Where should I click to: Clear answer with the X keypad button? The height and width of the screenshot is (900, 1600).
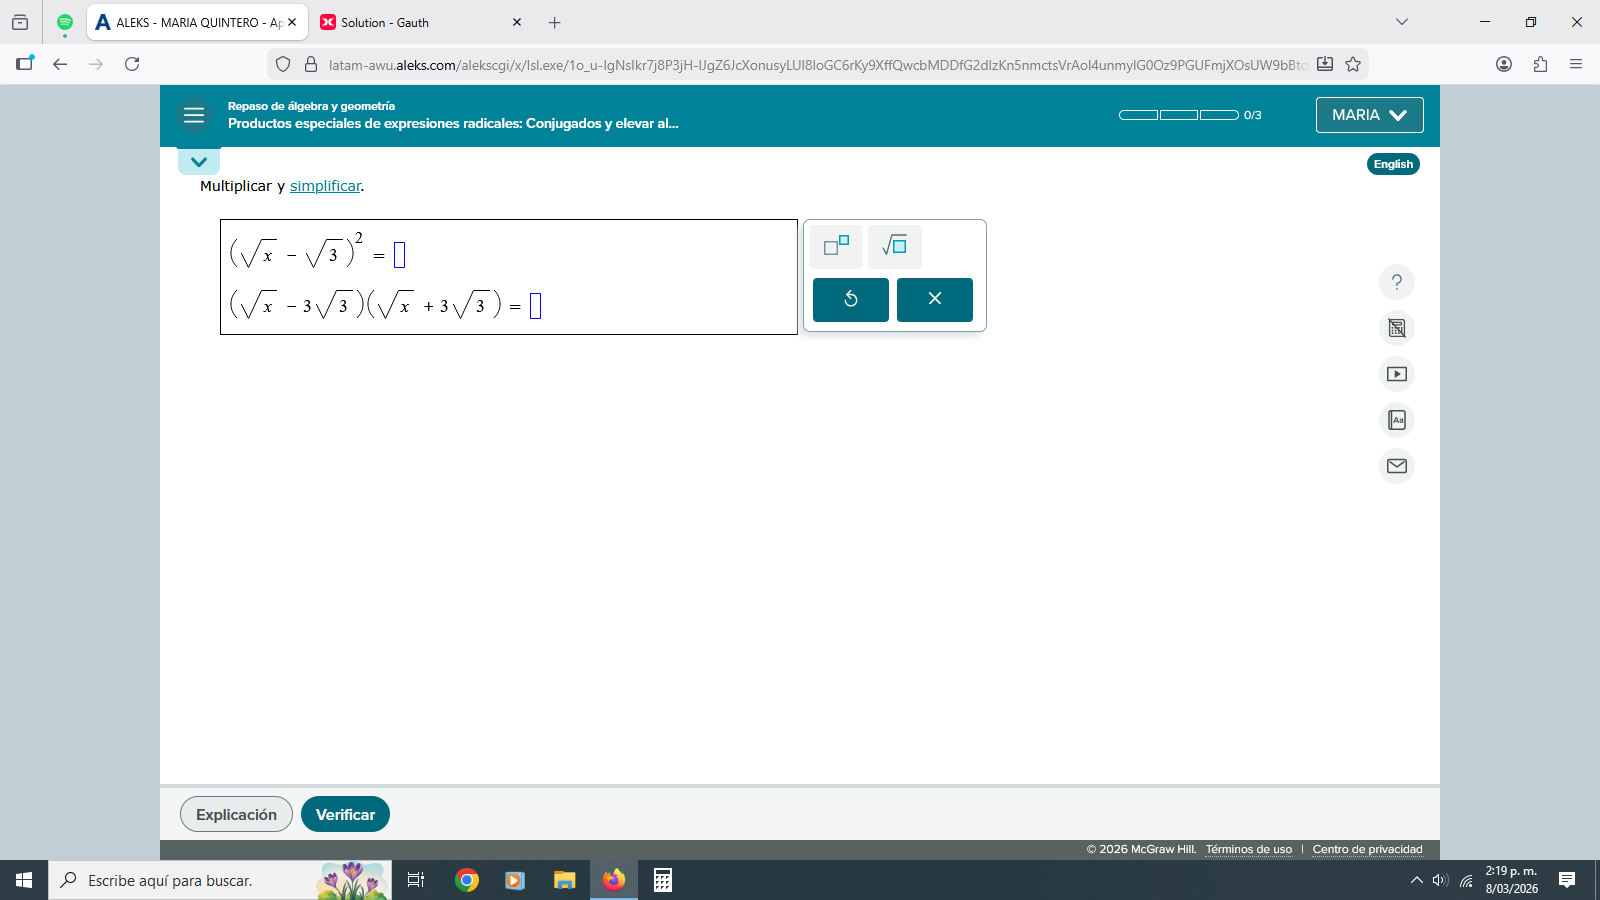click(x=934, y=299)
